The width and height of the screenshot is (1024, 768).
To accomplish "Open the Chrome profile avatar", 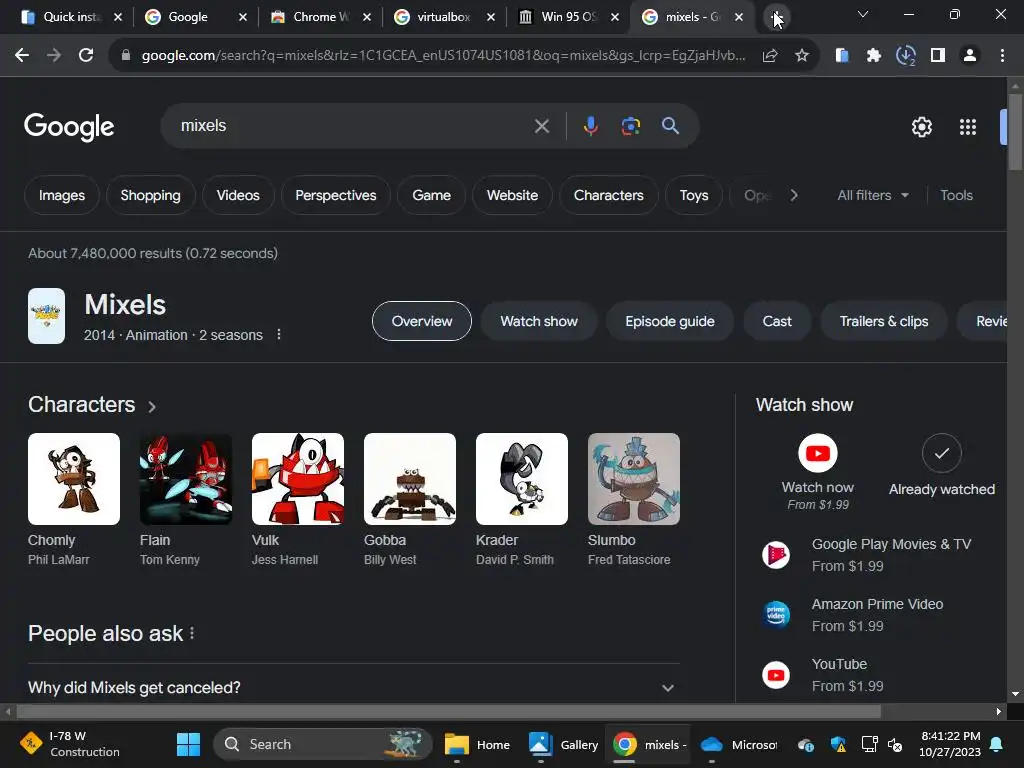I will [970, 56].
